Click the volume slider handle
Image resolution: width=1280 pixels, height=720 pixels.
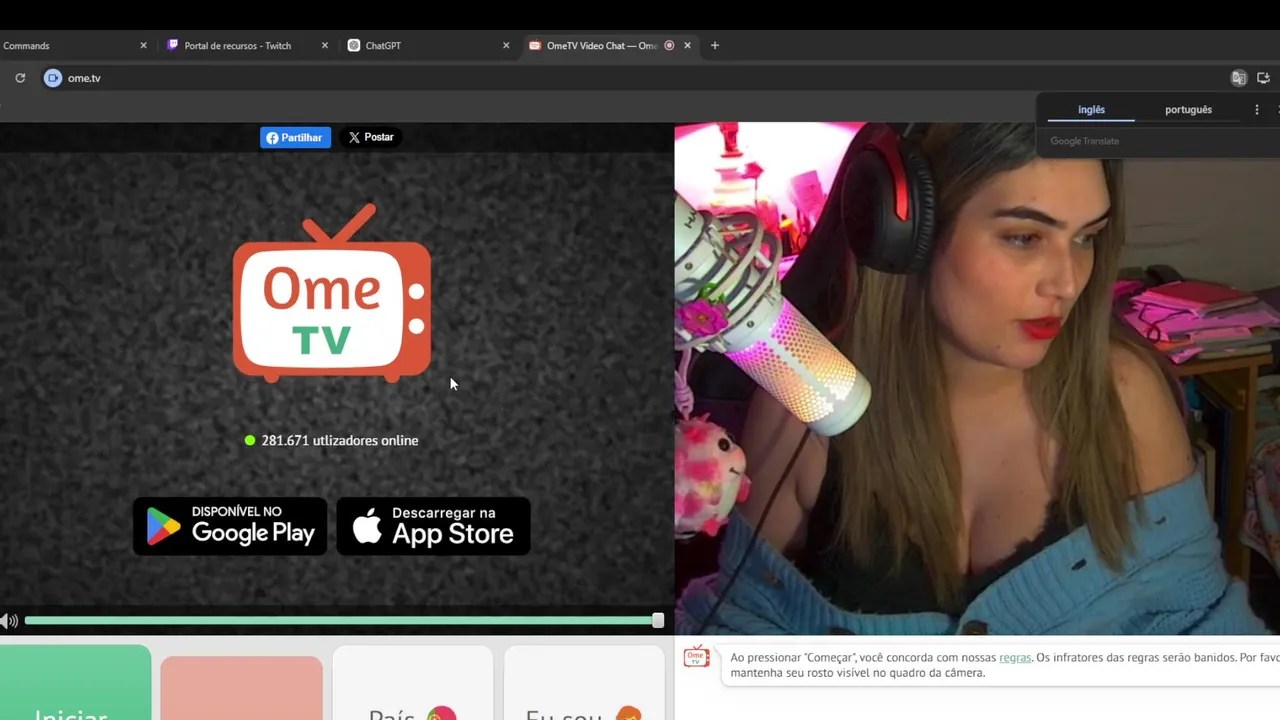(x=658, y=621)
